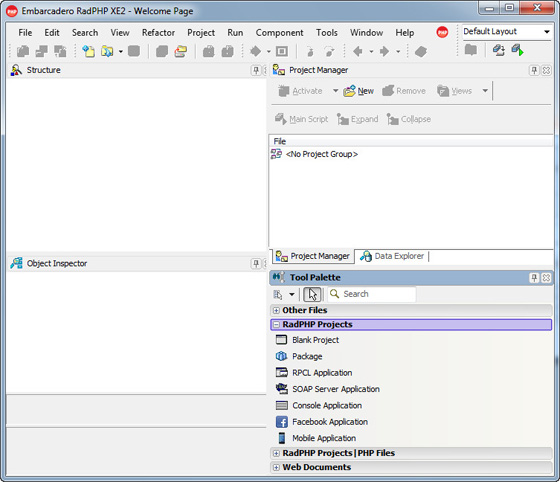Click the Main Script button
The image size is (560, 482).
click(x=301, y=119)
